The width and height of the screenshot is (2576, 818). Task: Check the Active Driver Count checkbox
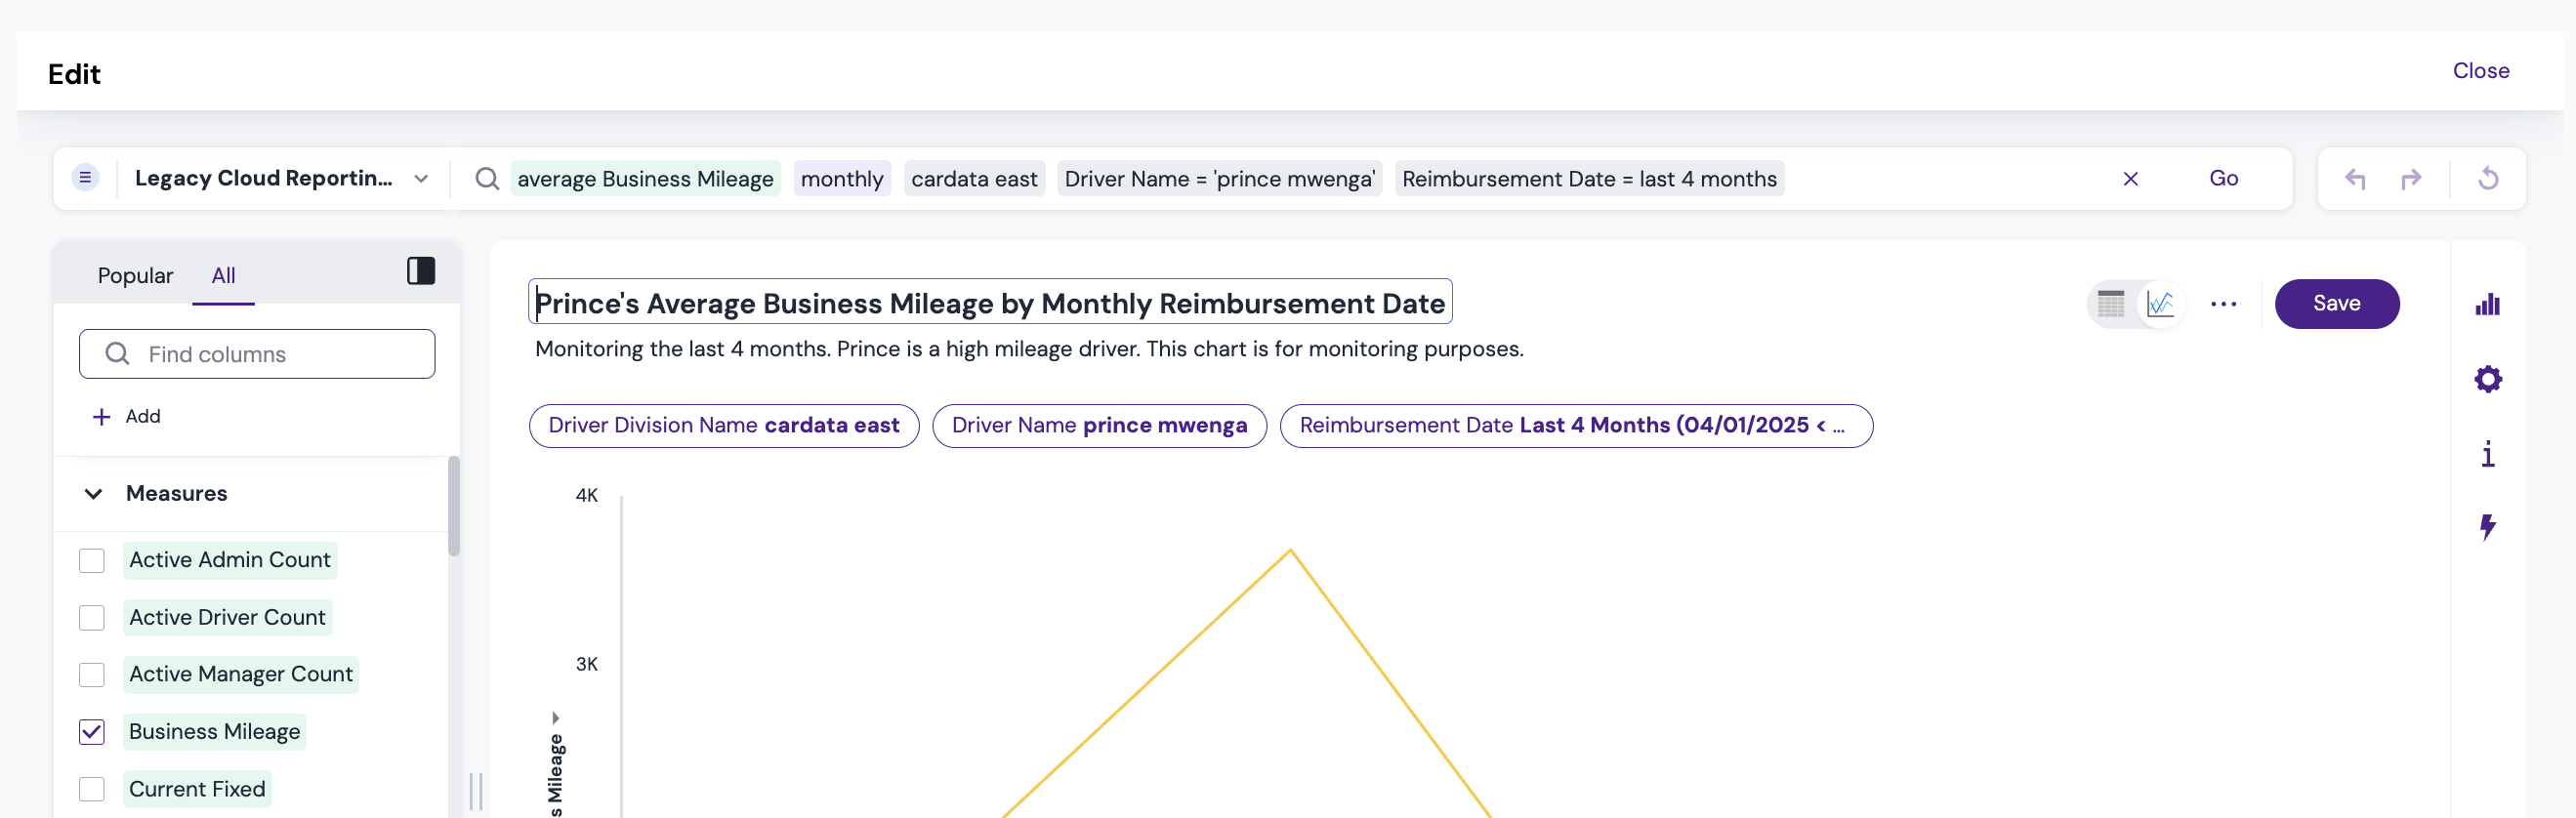92,618
